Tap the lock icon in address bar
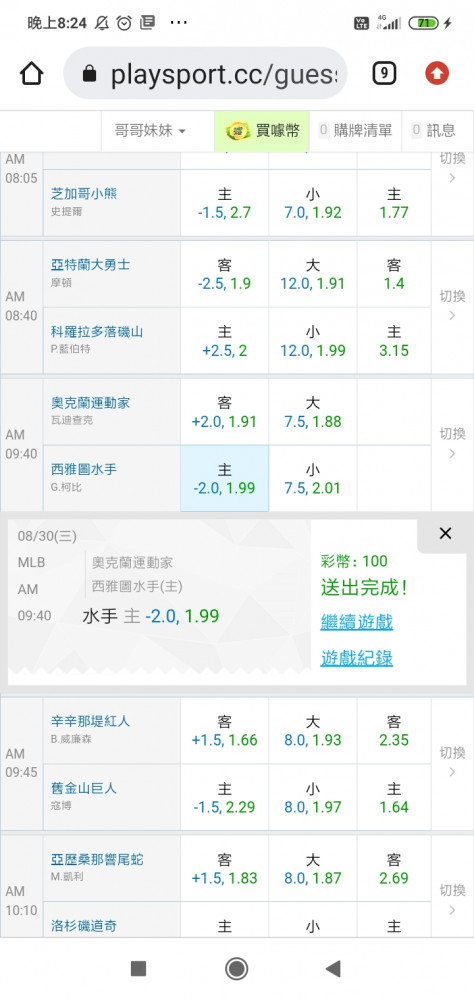The image size is (474, 1000). [89, 75]
